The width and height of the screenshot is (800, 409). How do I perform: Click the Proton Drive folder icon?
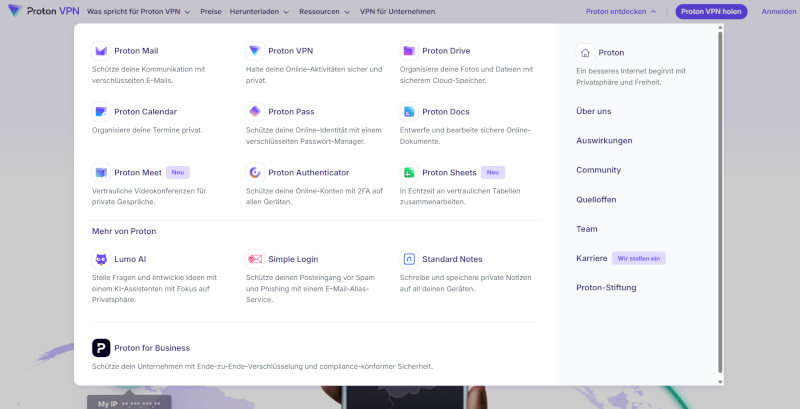click(409, 51)
